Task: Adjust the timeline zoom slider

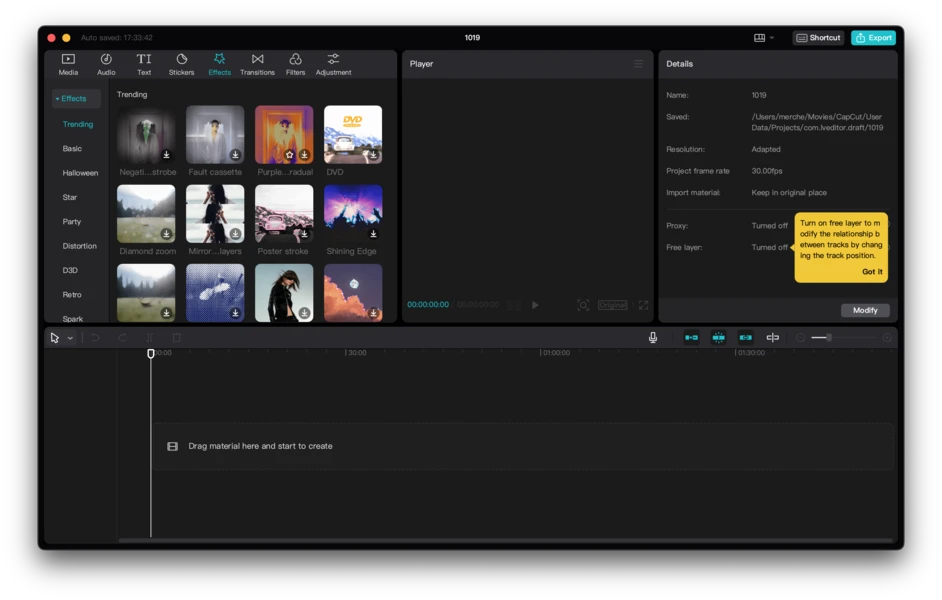Action: click(830, 337)
